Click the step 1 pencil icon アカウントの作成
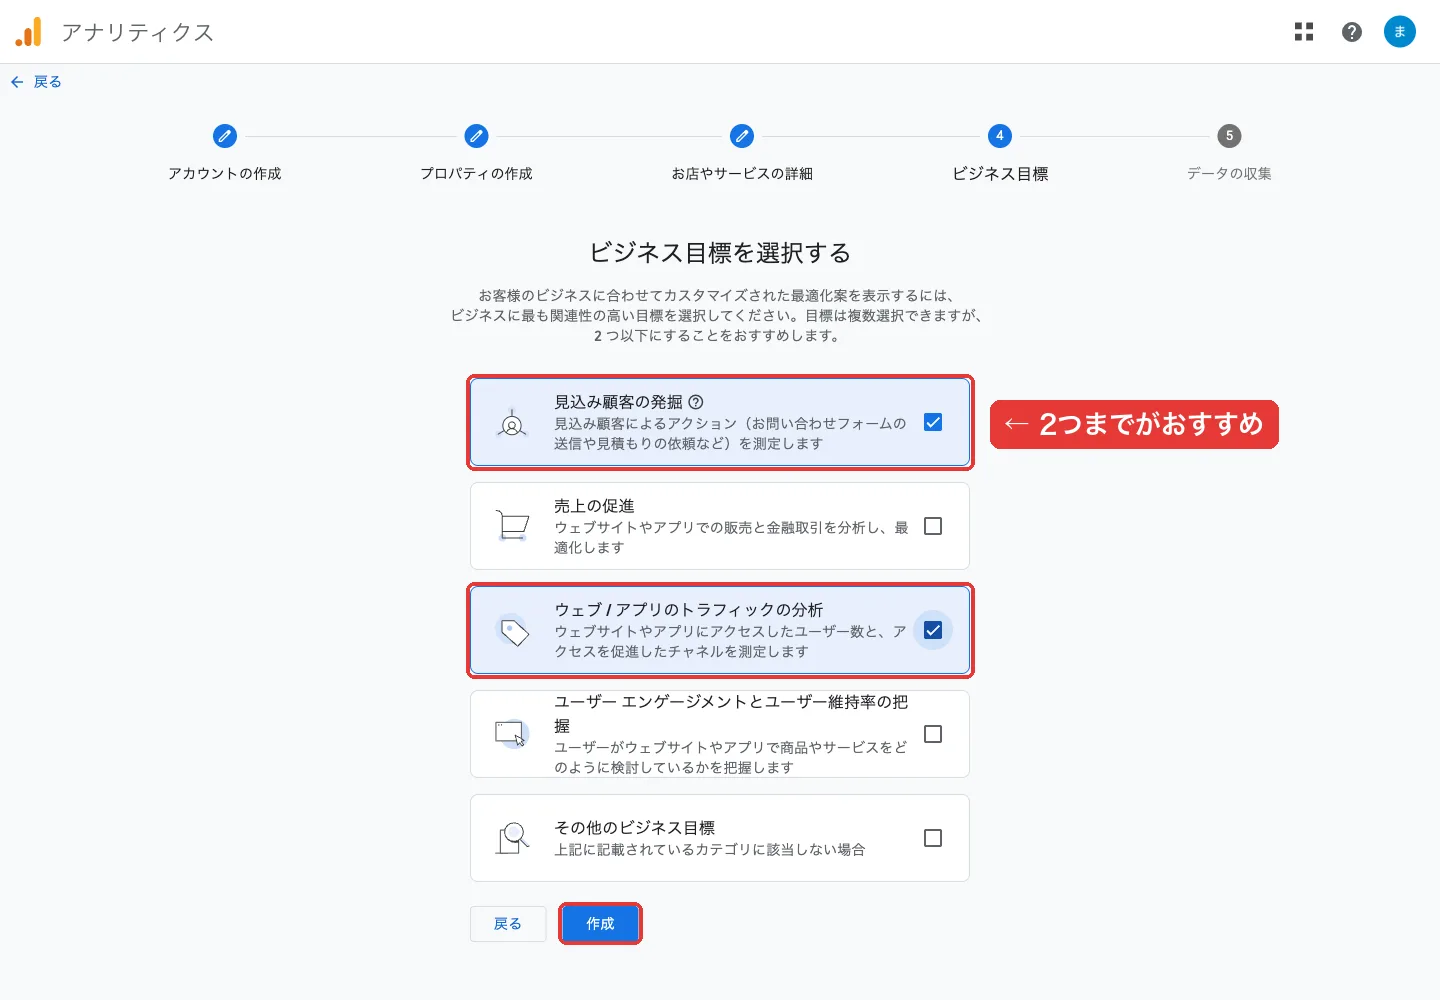The width and height of the screenshot is (1440, 1000). 225,136
